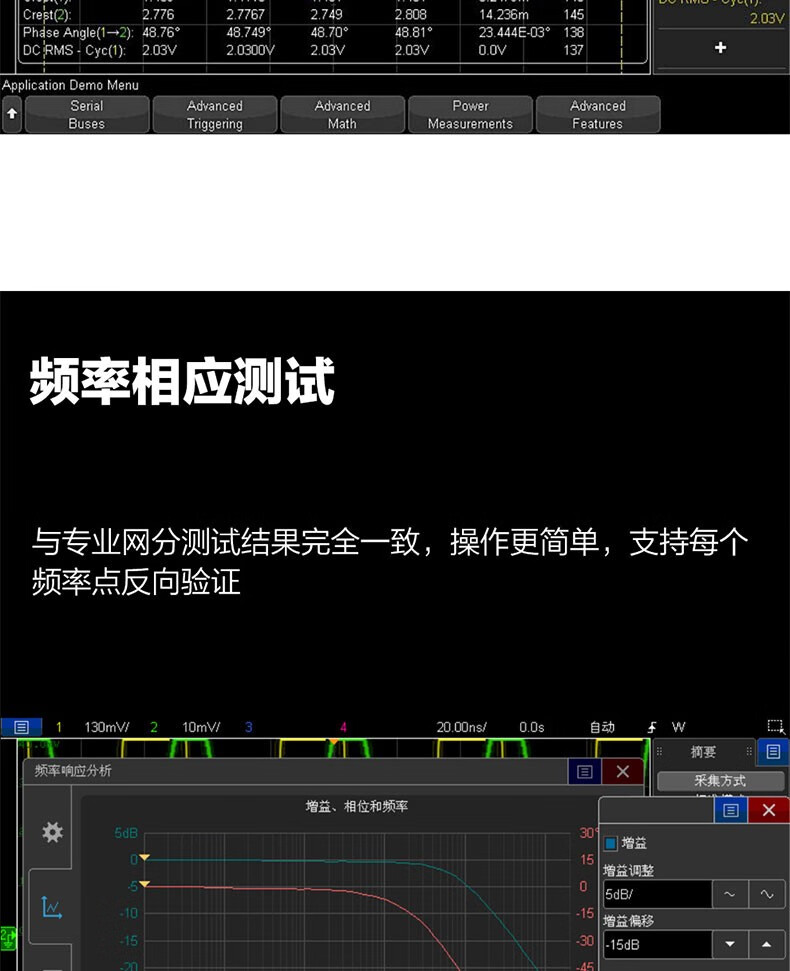Increase gain offset with up arrow
Viewport: 790px width, 971px height.
pyautogui.click(x=766, y=944)
